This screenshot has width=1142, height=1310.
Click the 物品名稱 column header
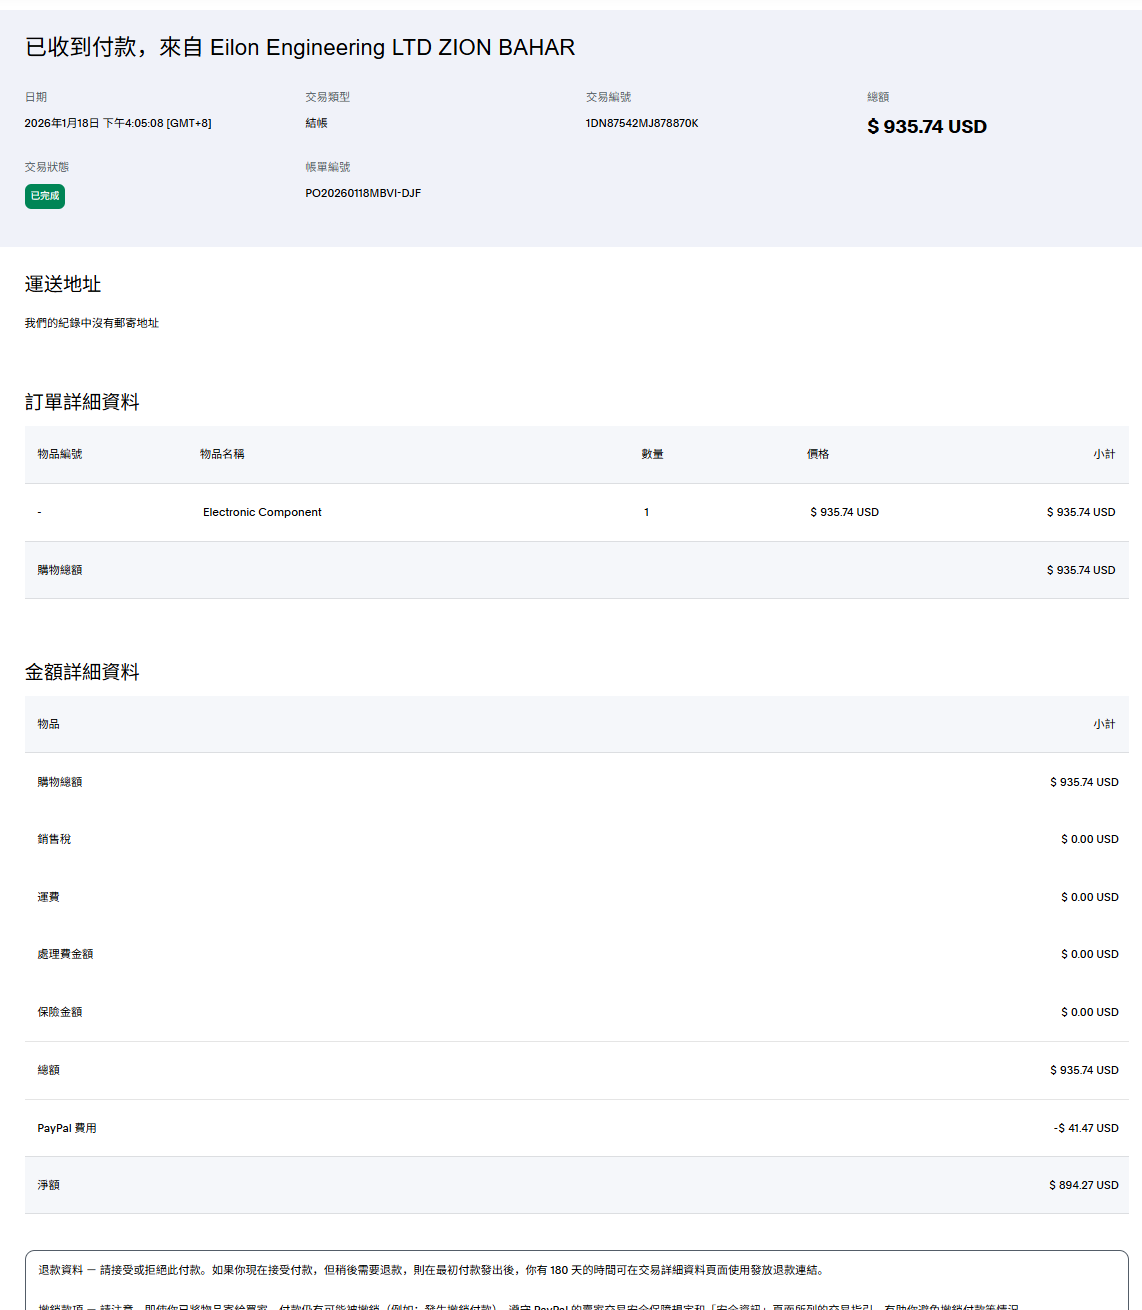(x=222, y=454)
